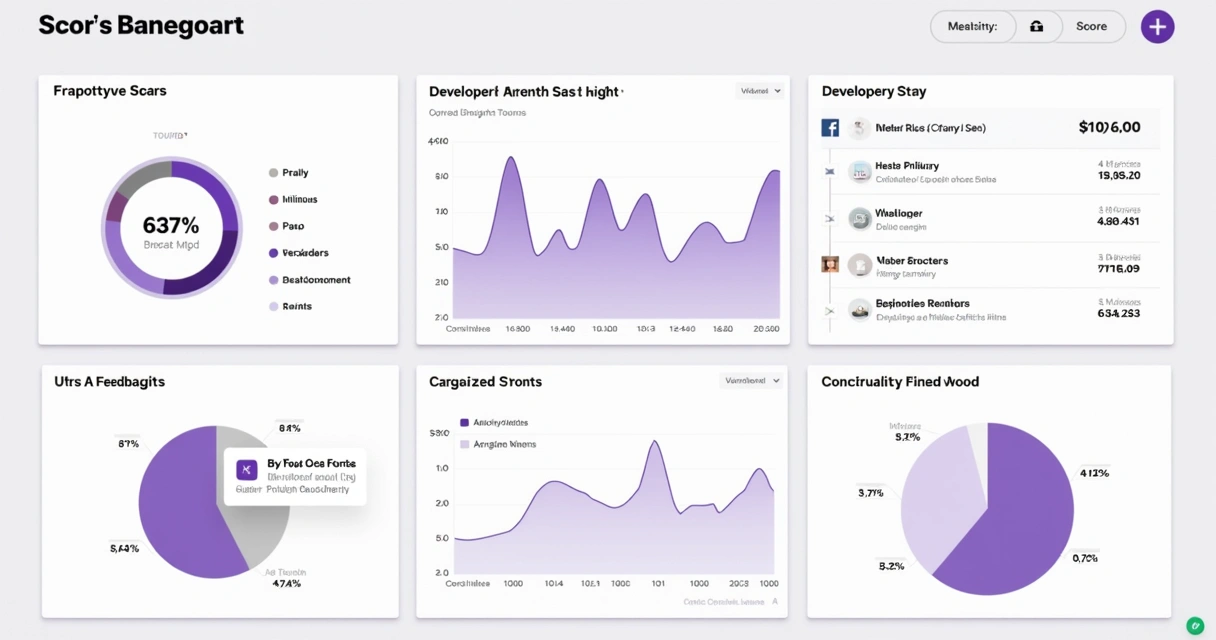Click the 4.12% label on Concruriality pie
Screen dimensions: 1216x640
(x=1094, y=473)
